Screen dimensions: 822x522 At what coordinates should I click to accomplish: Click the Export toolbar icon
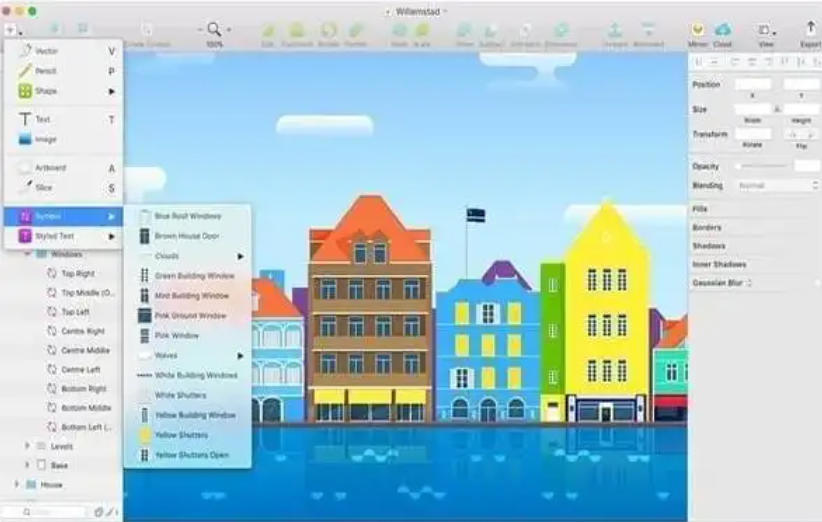coord(809,30)
